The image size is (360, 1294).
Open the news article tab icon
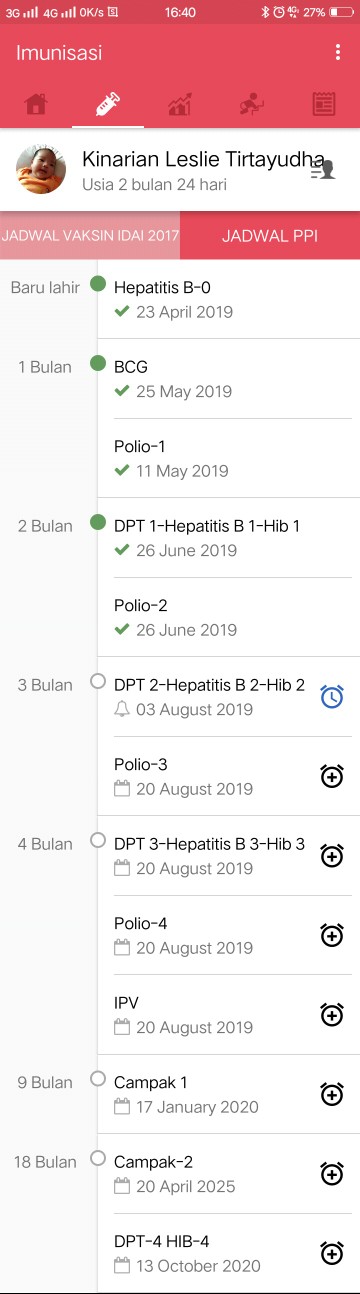pyautogui.click(x=324, y=104)
